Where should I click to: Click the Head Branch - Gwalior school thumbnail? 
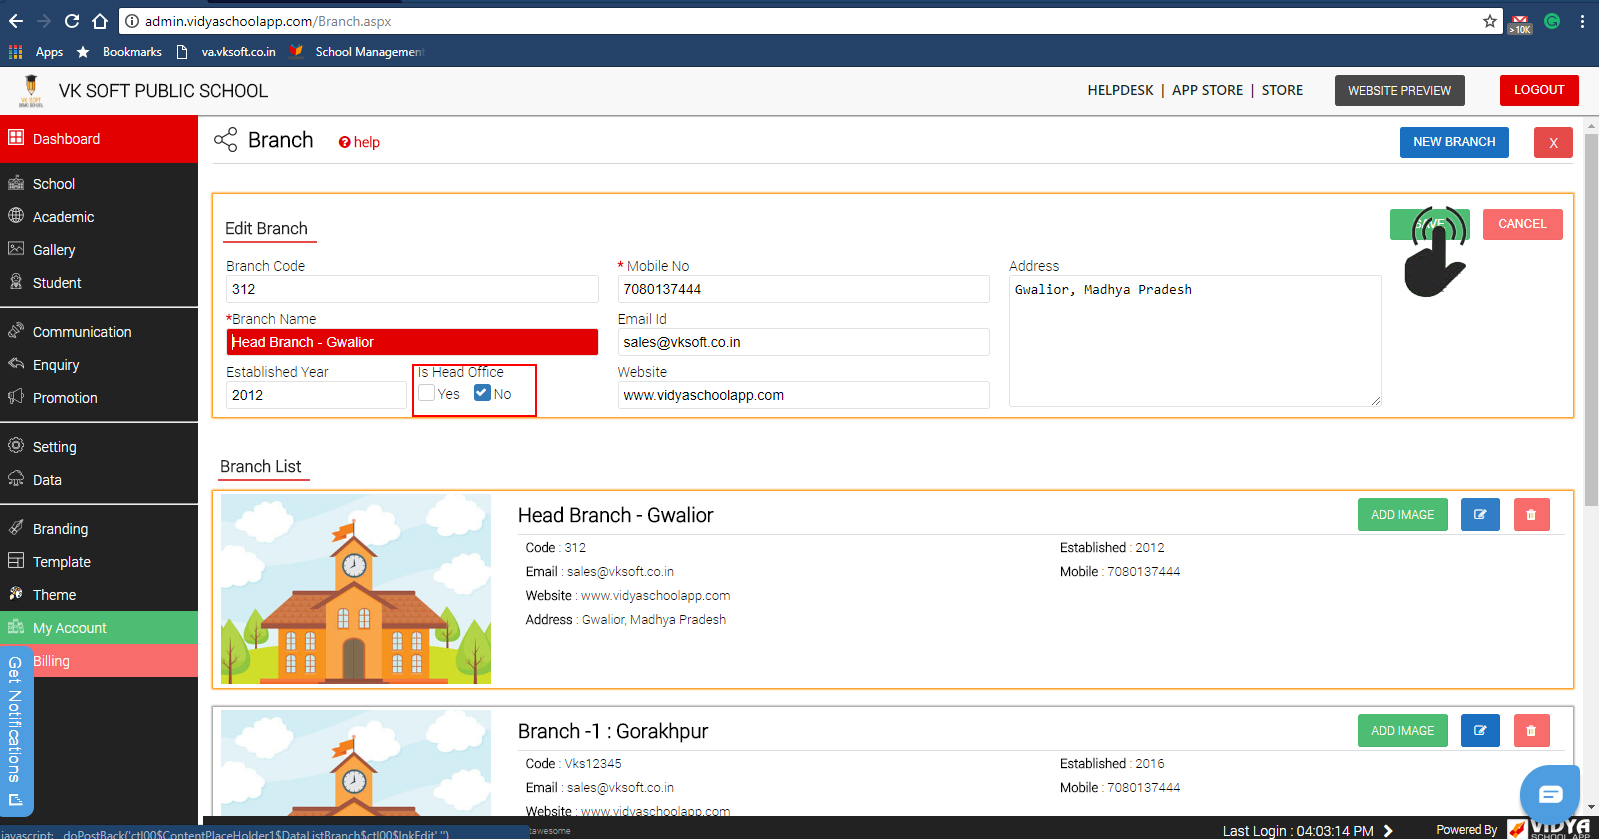coord(356,589)
